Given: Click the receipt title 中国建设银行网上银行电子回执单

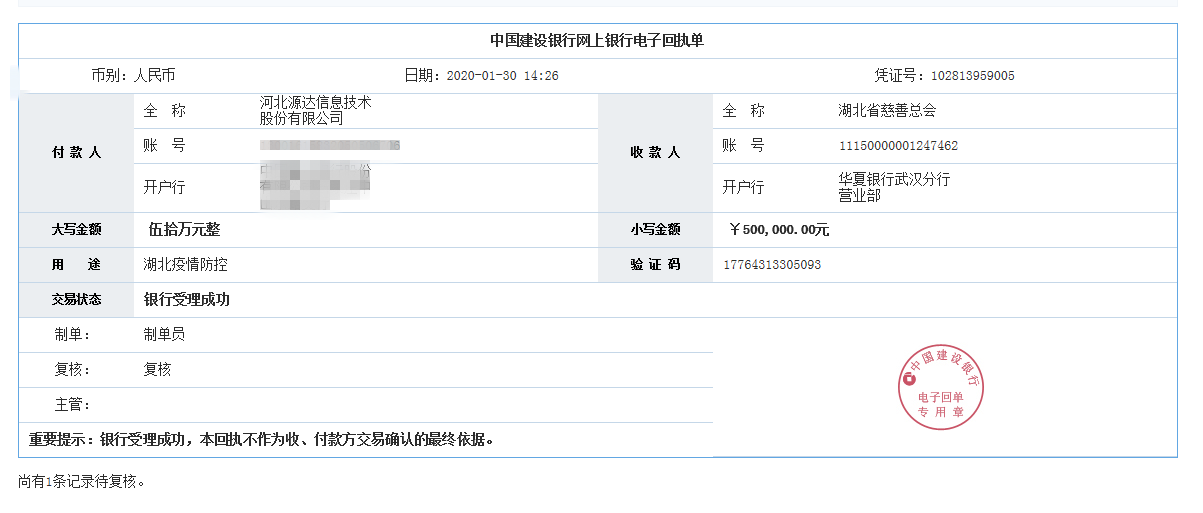Looking at the screenshot, I should (597, 41).
